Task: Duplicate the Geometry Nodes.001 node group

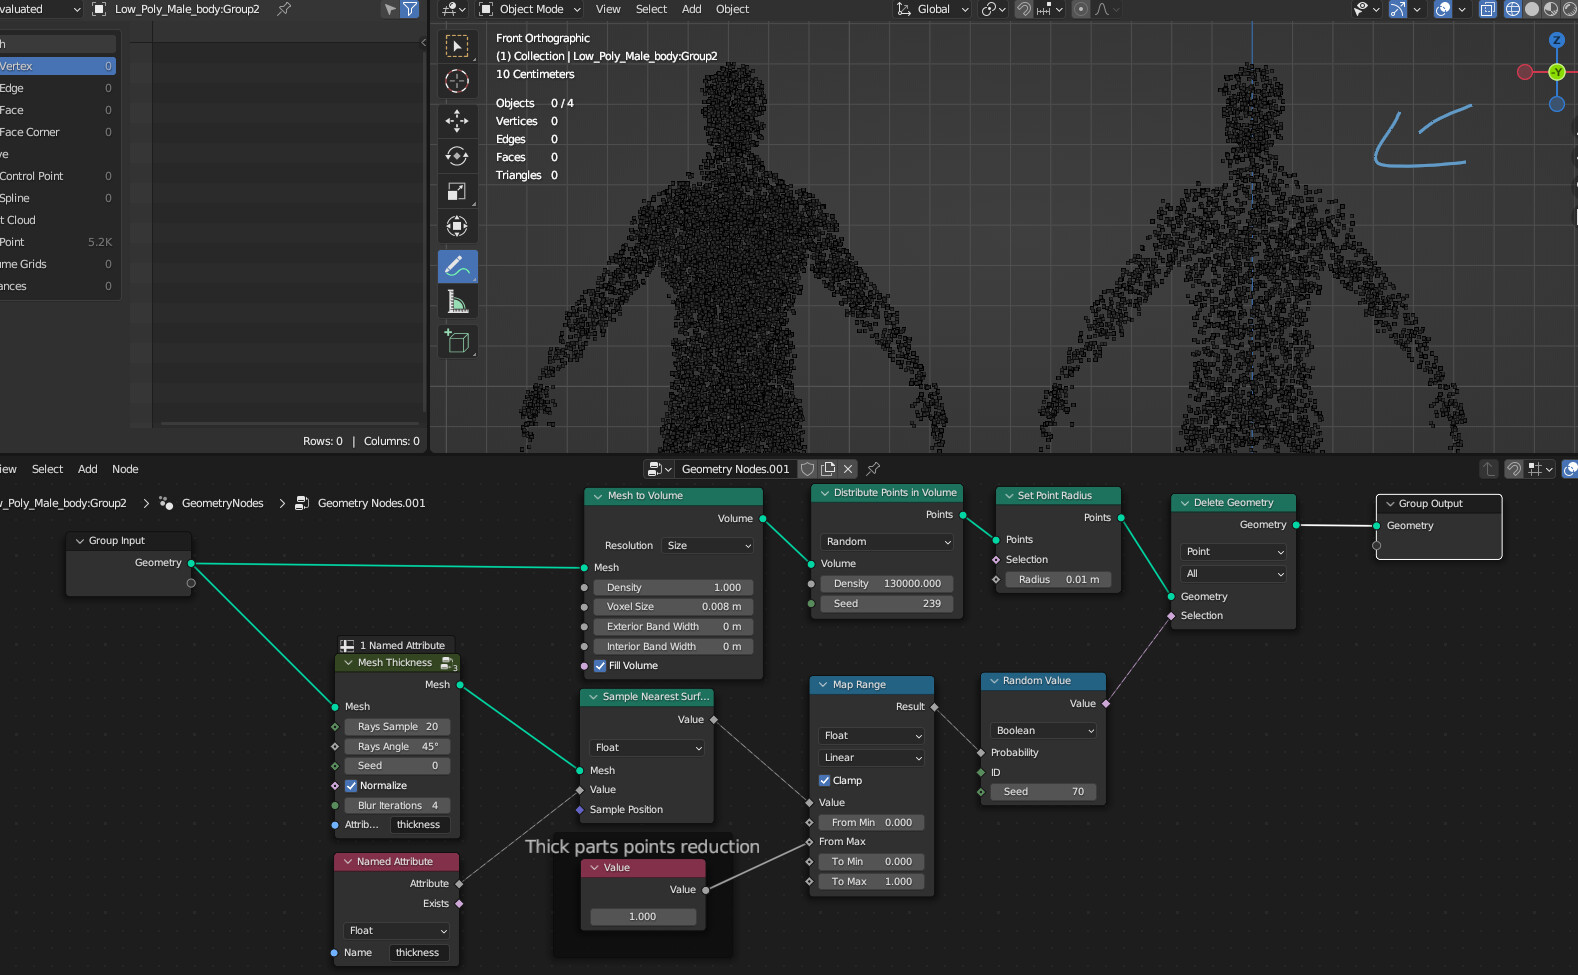Action: [828, 469]
